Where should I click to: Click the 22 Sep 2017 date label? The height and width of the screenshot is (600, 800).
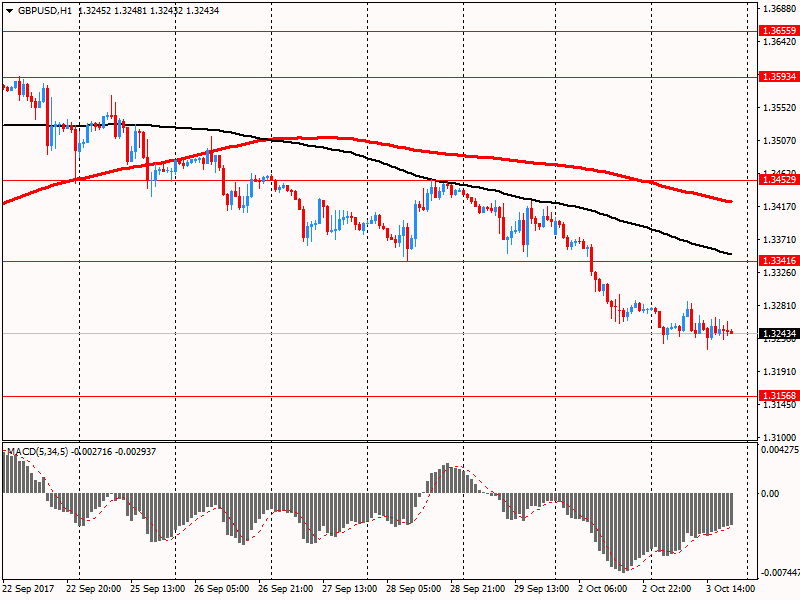[x=28, y=589]
